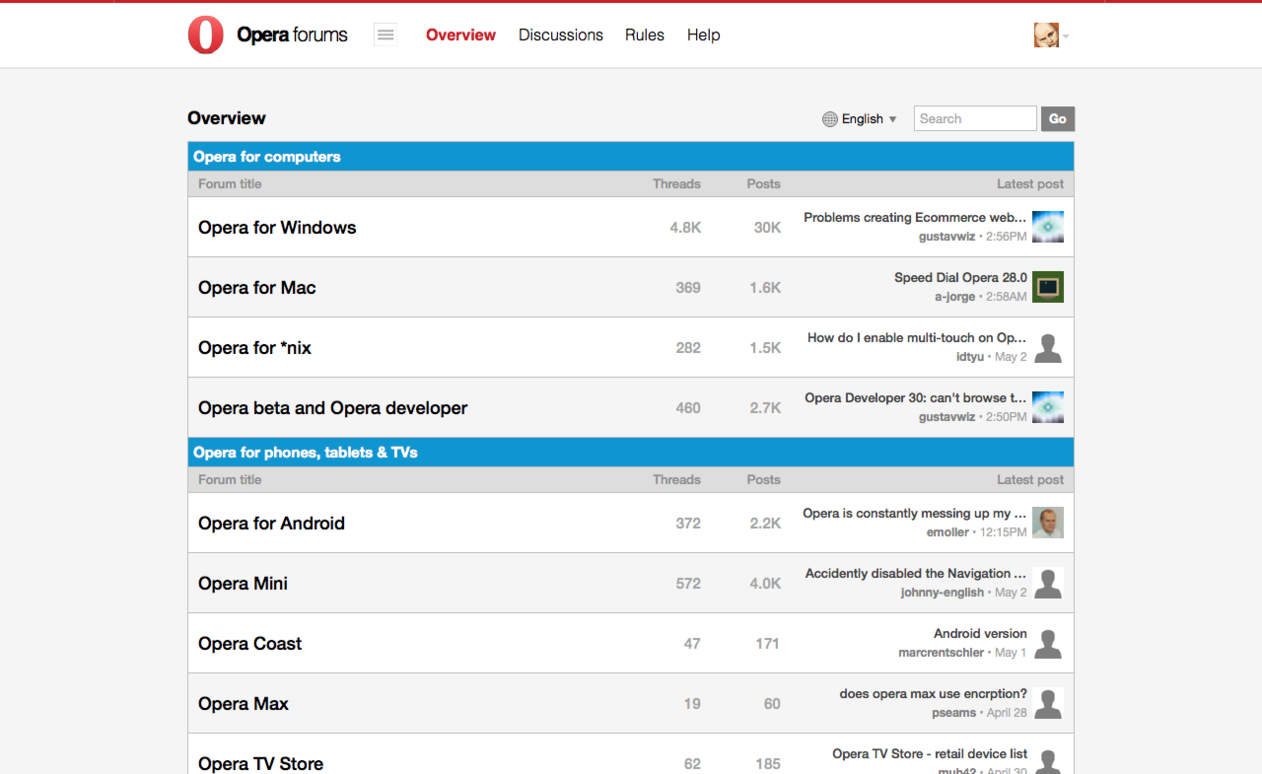The height and width of the screenshot is (774, 1262).
Task: Click the Overview page heading
Action: click(x=227, y=118)
